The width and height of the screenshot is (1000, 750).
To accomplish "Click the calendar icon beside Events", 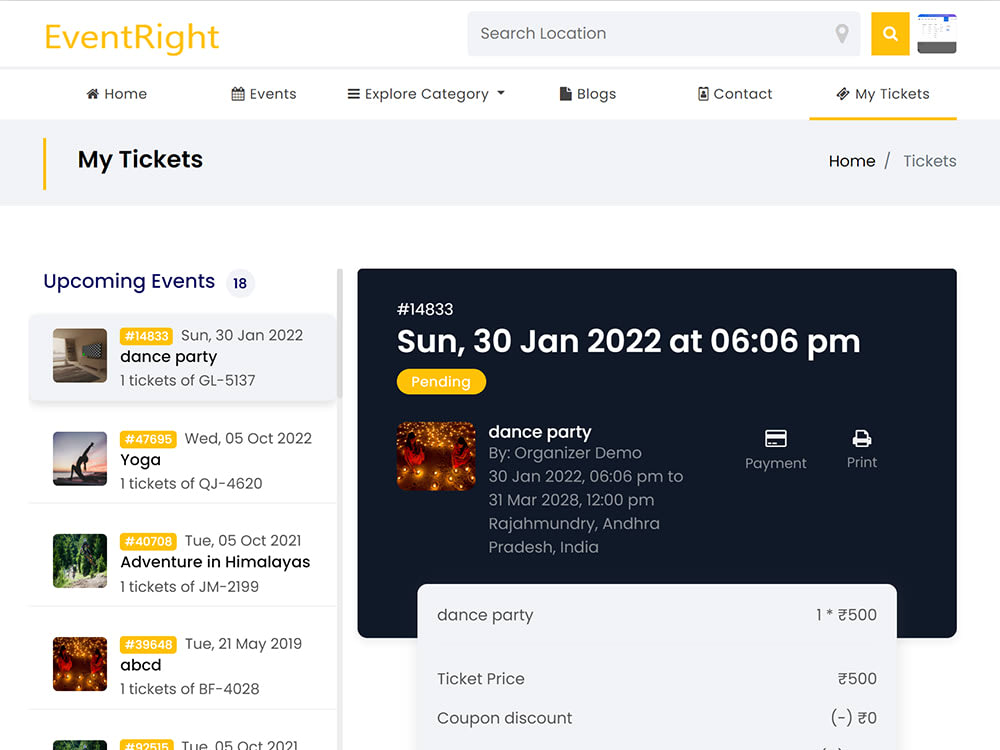I will (238, 94).
